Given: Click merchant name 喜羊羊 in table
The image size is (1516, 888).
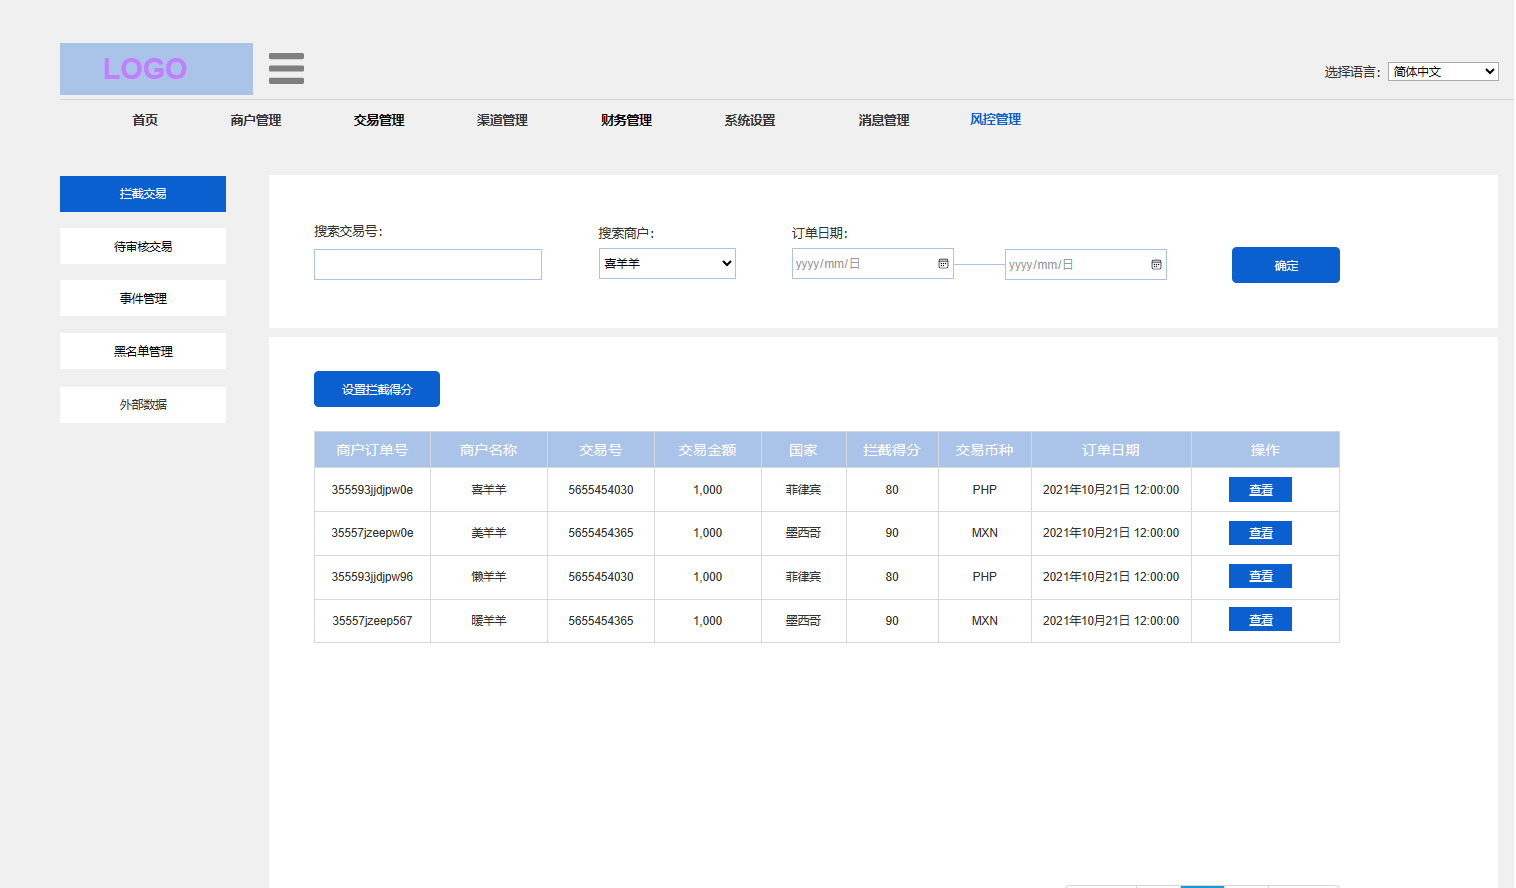Looking at the screenshot, I should (x=489, y=490).
